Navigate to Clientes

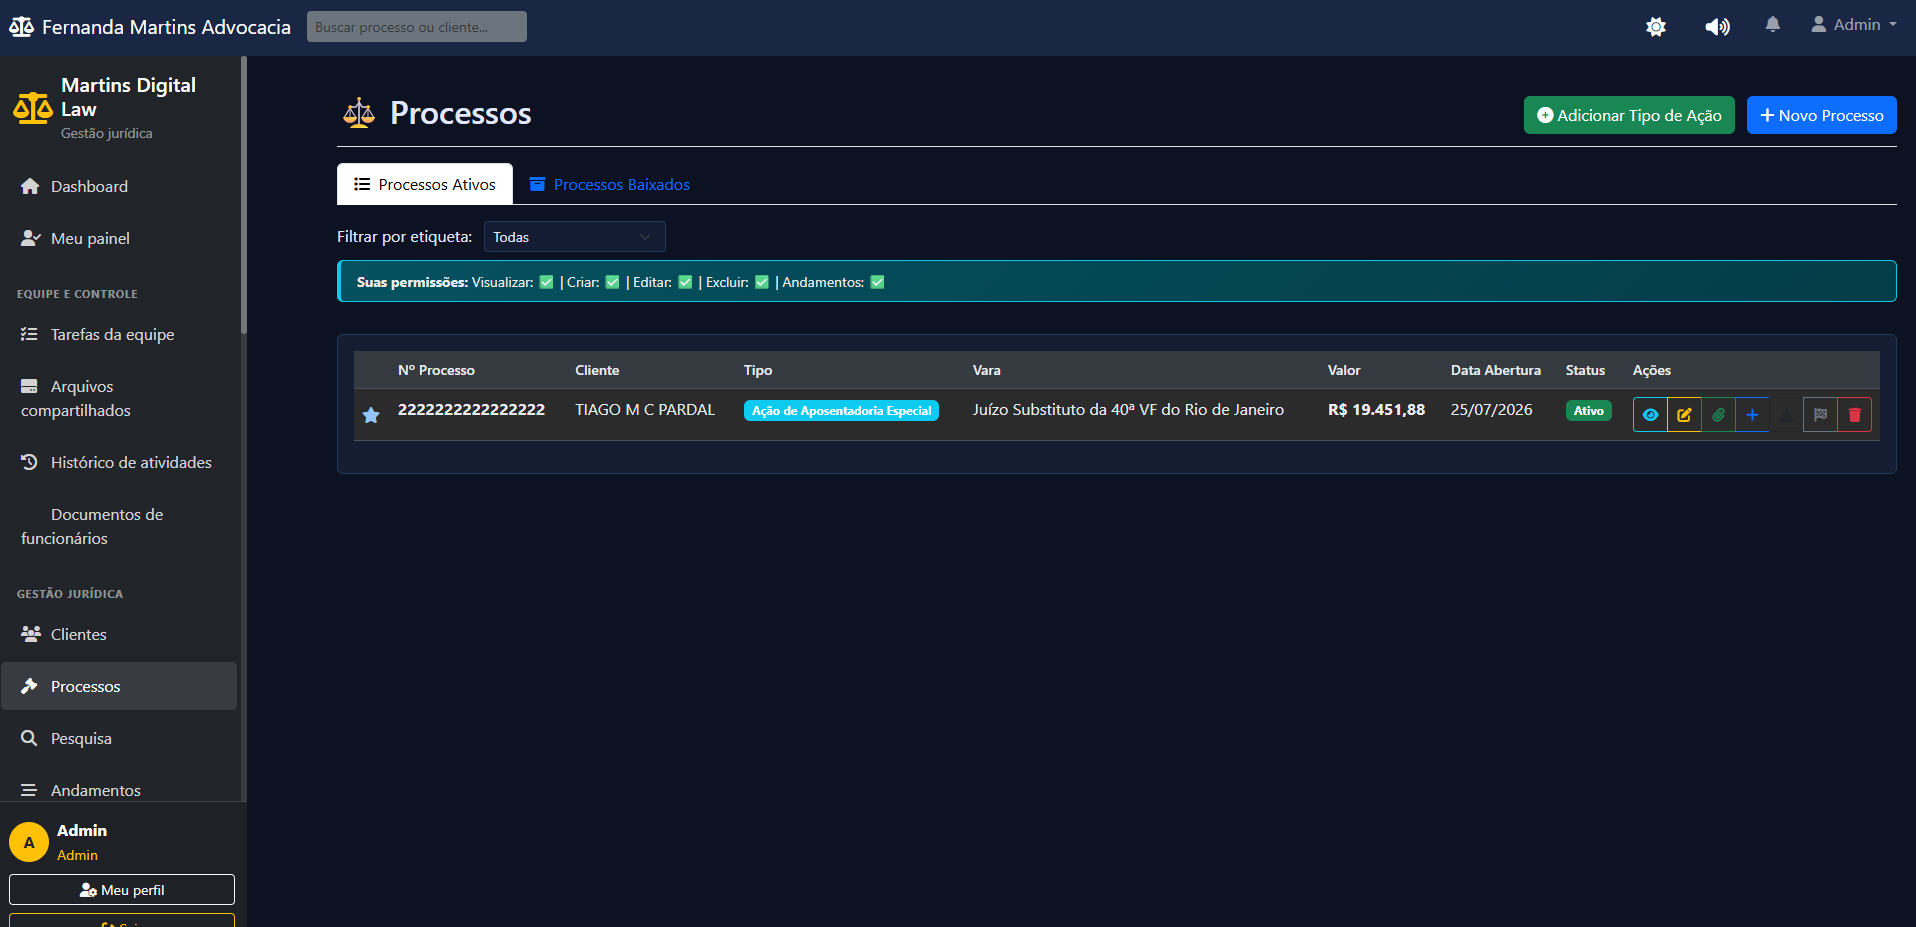click(119, 634)
